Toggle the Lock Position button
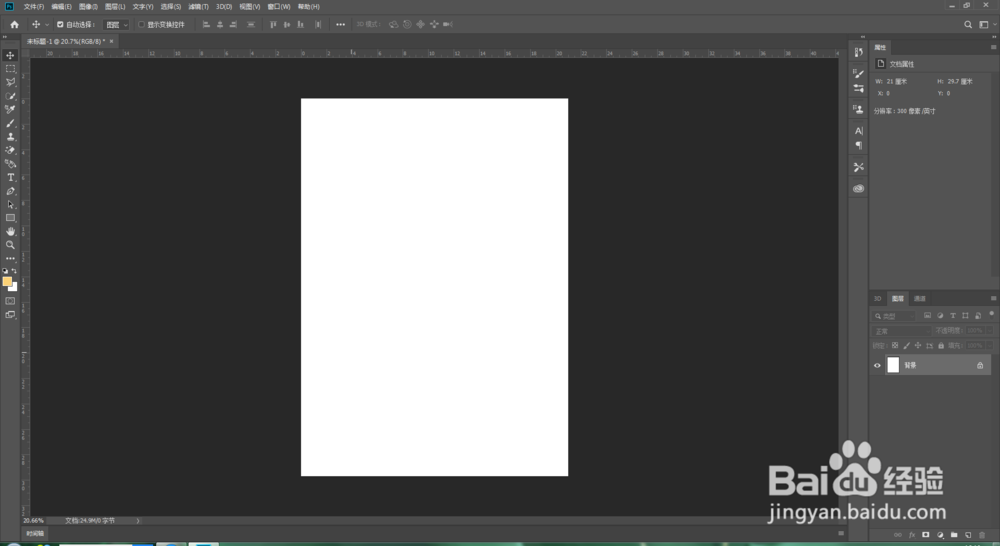The image size is (1000, 546). tap(918, 345)
